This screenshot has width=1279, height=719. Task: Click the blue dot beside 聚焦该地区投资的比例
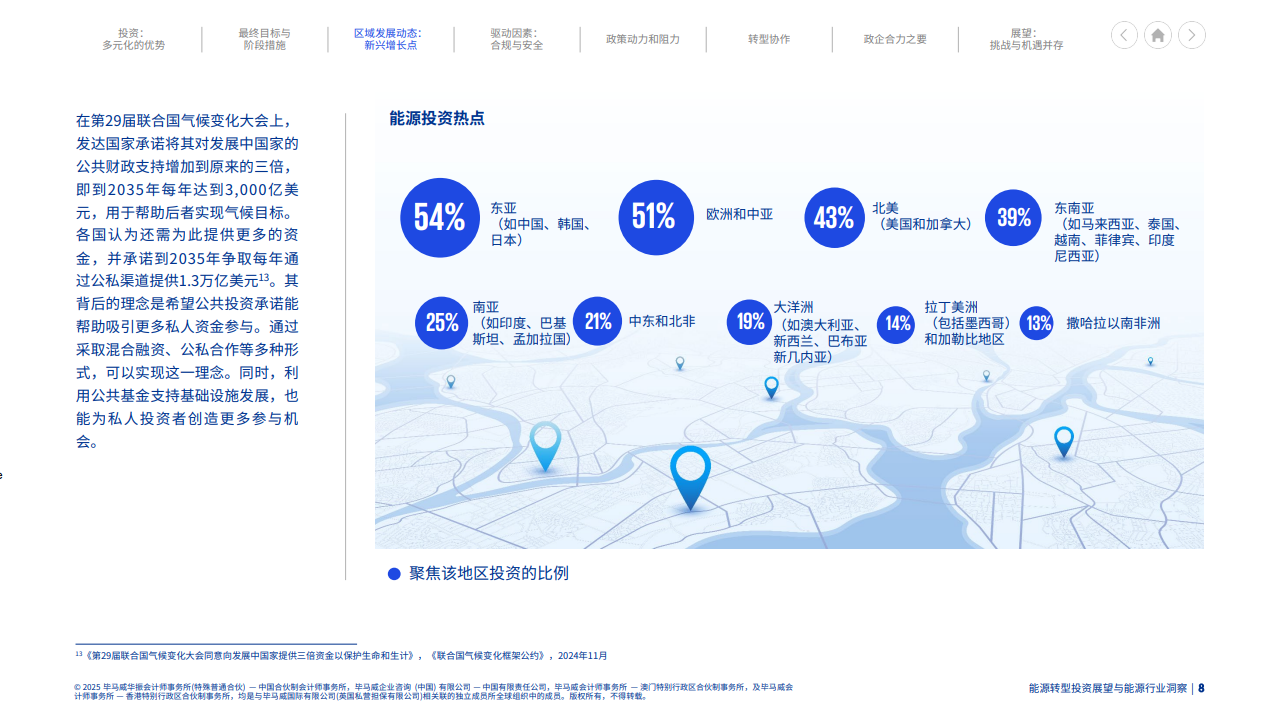point(393,574)
